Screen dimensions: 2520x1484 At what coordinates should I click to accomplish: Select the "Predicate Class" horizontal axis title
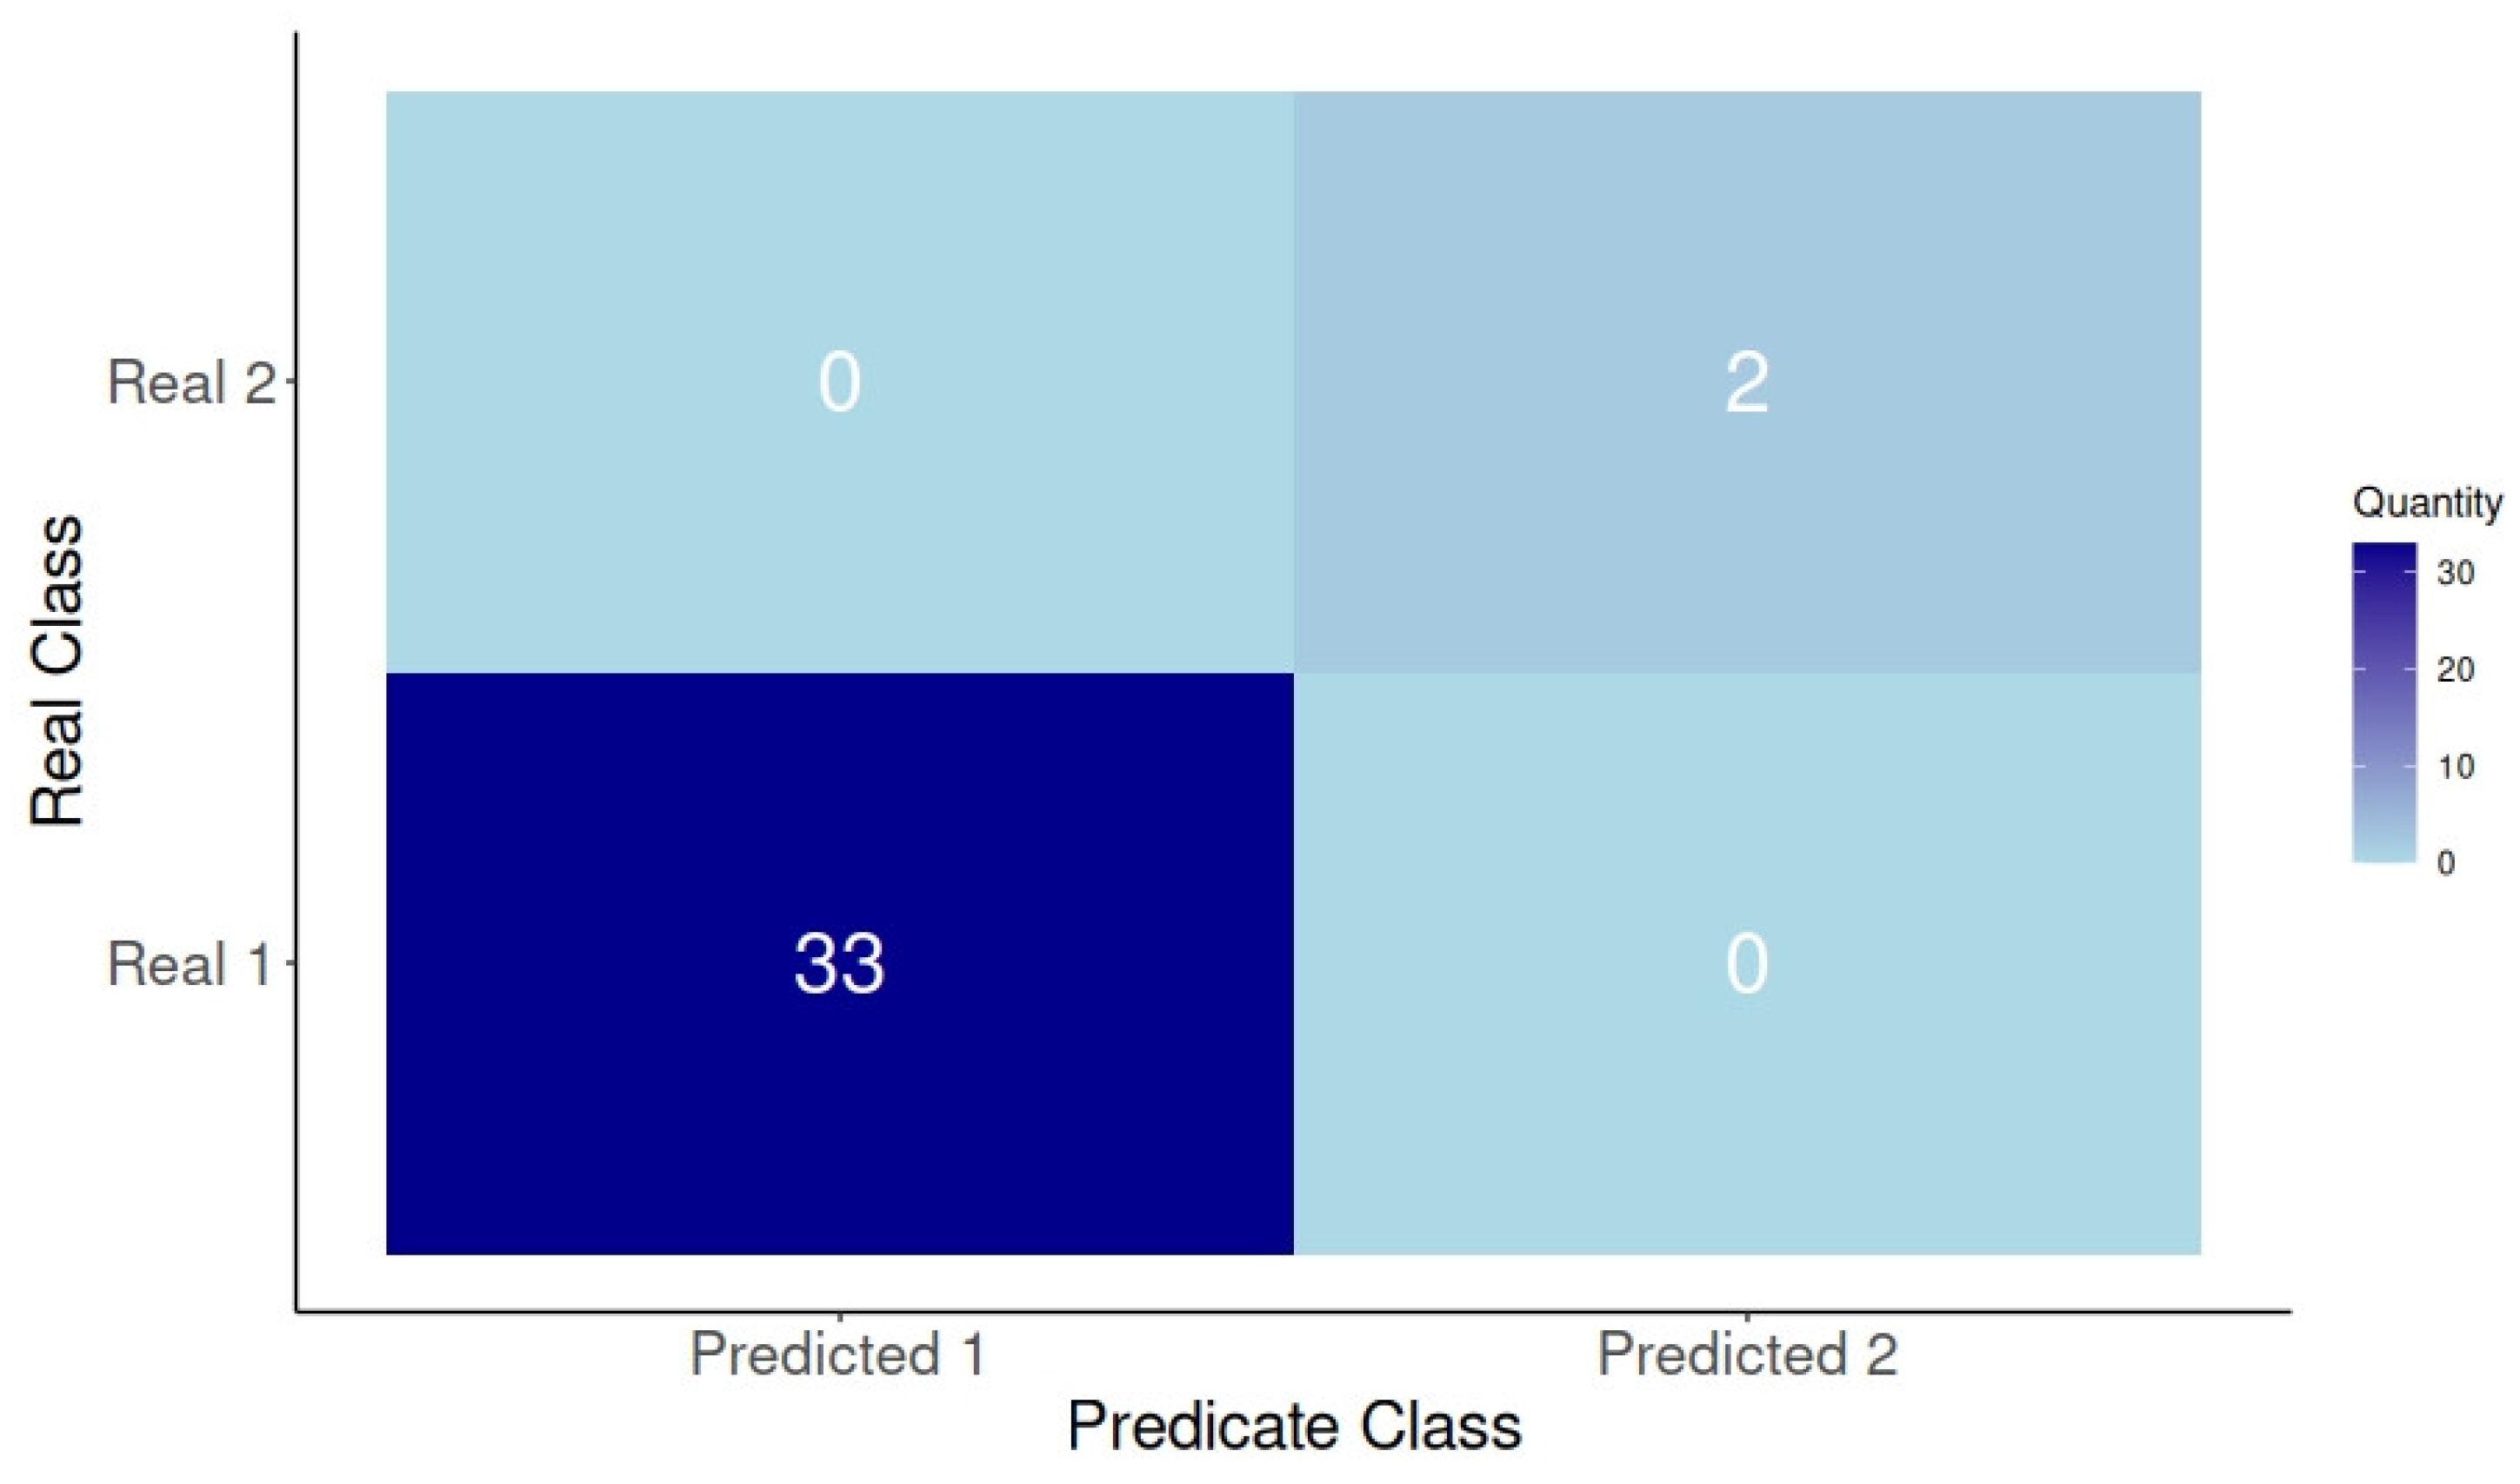point(1294,1426)
